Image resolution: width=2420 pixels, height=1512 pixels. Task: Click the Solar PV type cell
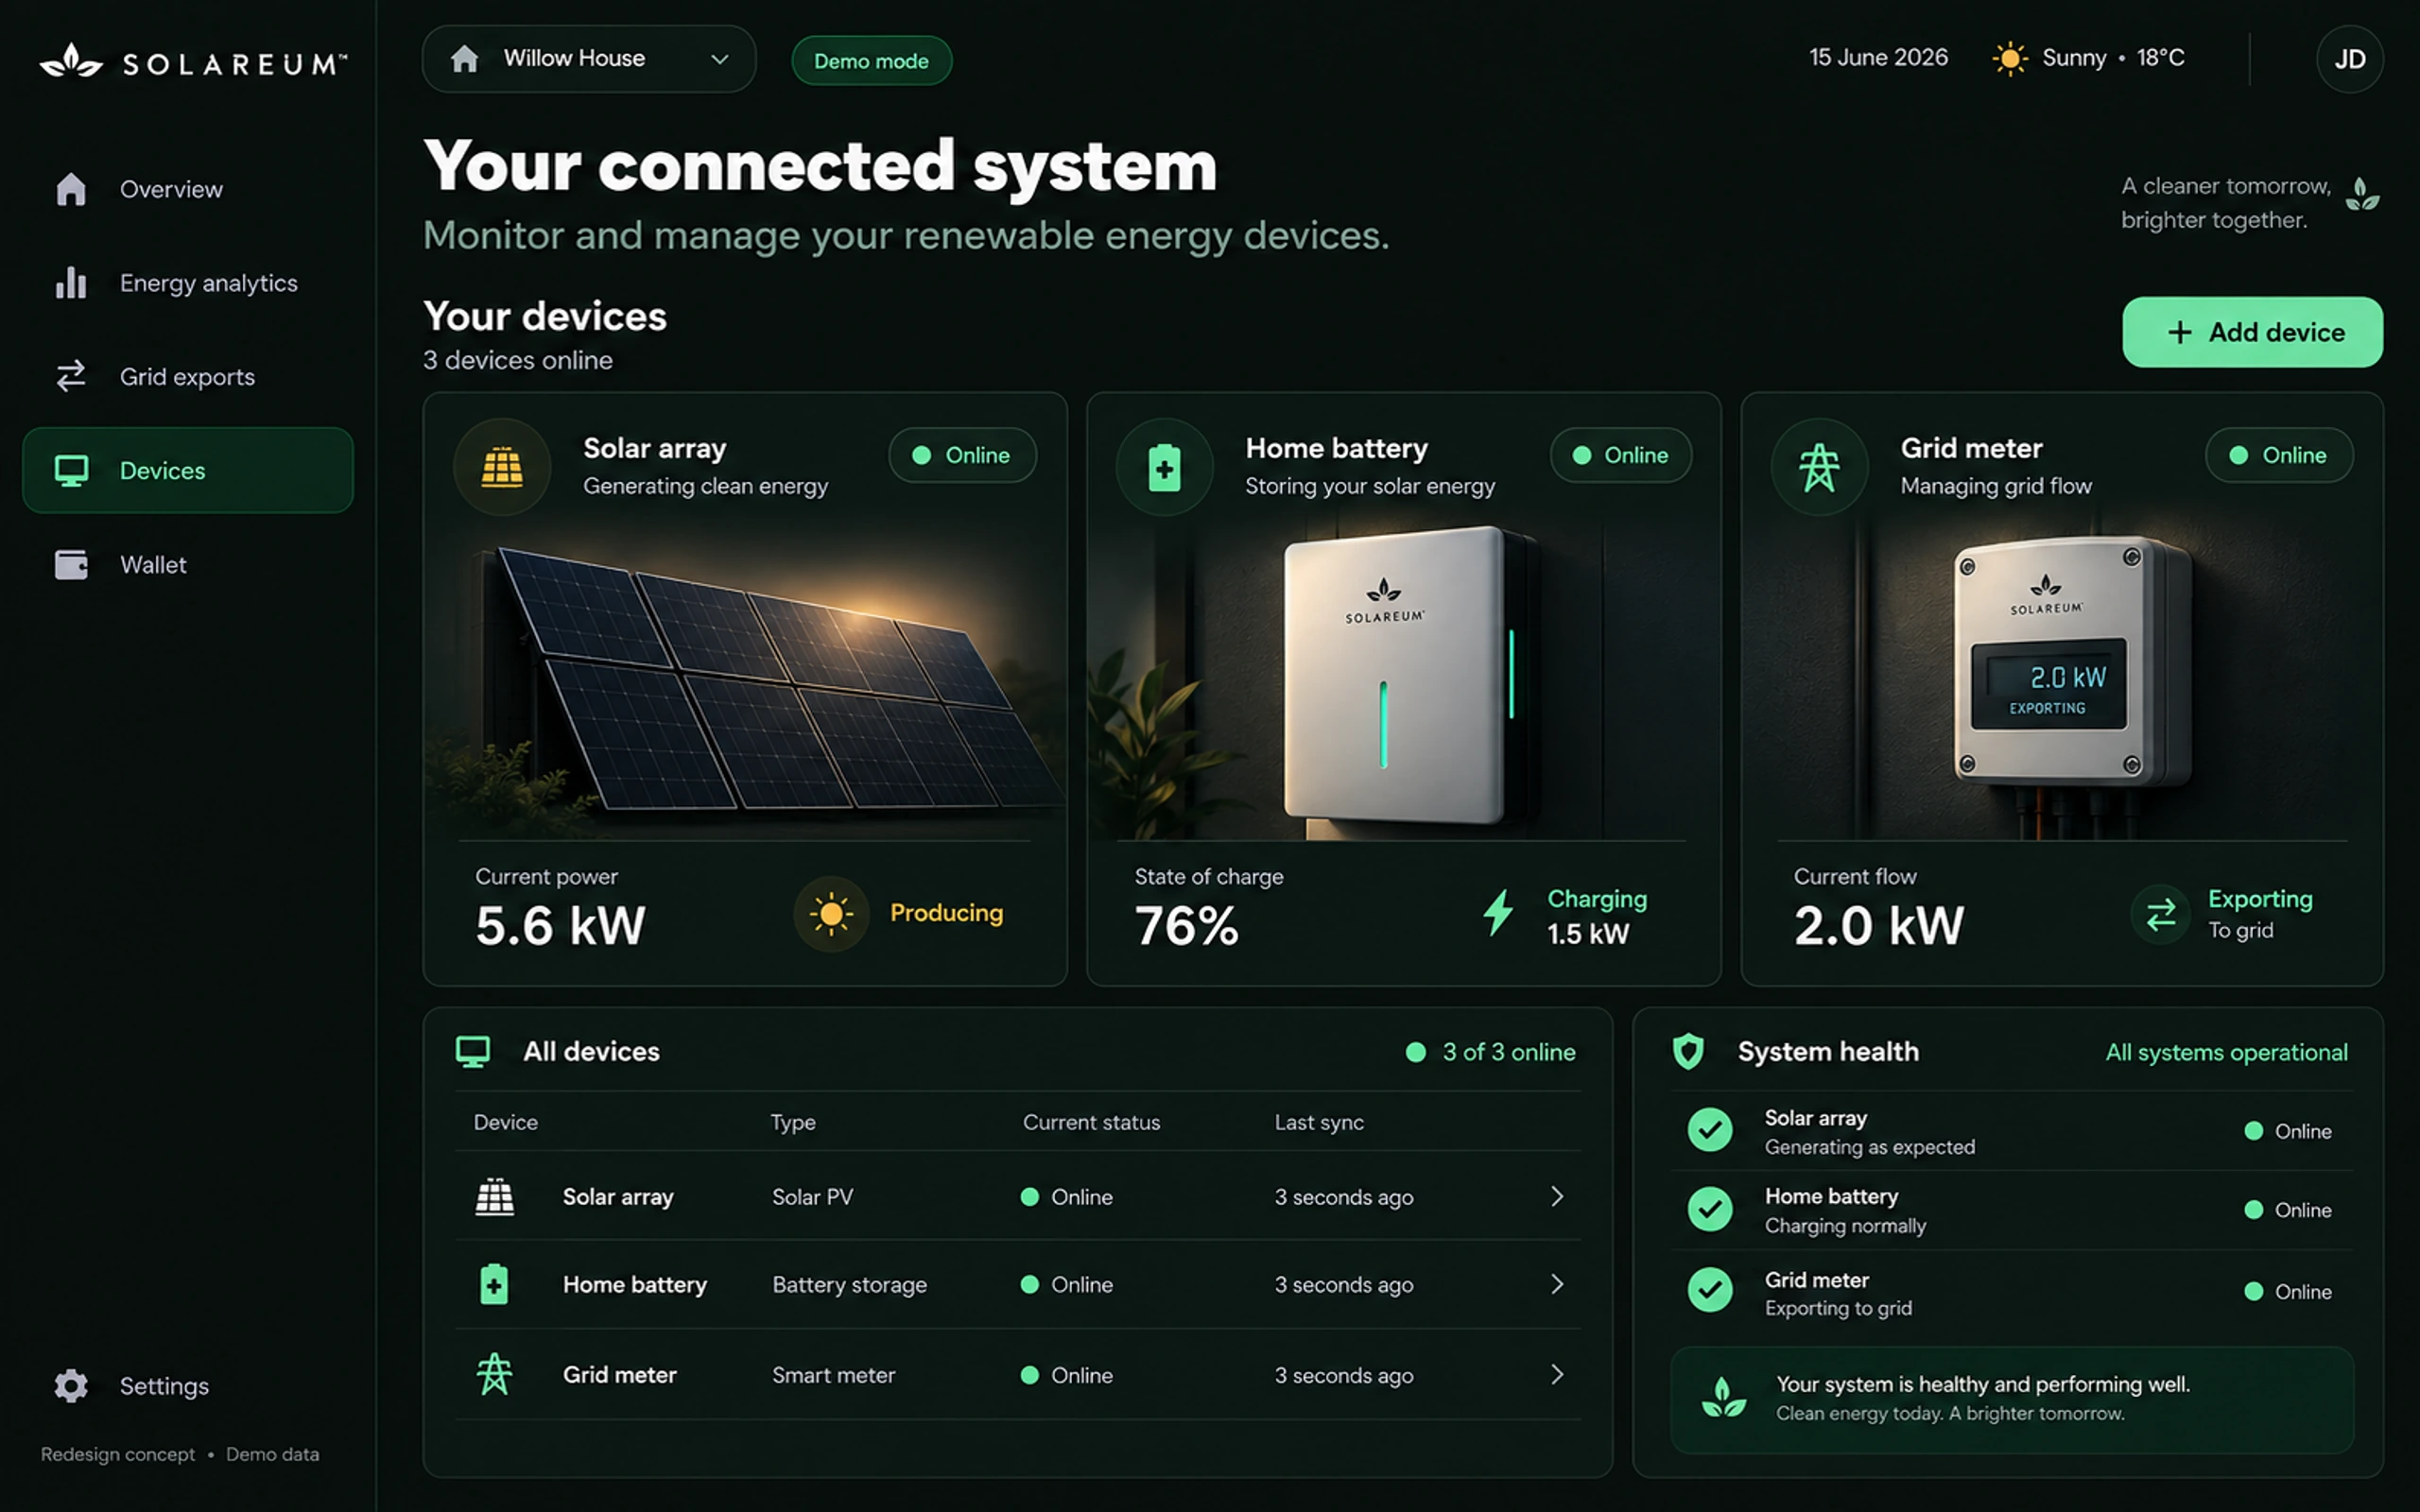pyautogui.click(x=812, y=1197)
